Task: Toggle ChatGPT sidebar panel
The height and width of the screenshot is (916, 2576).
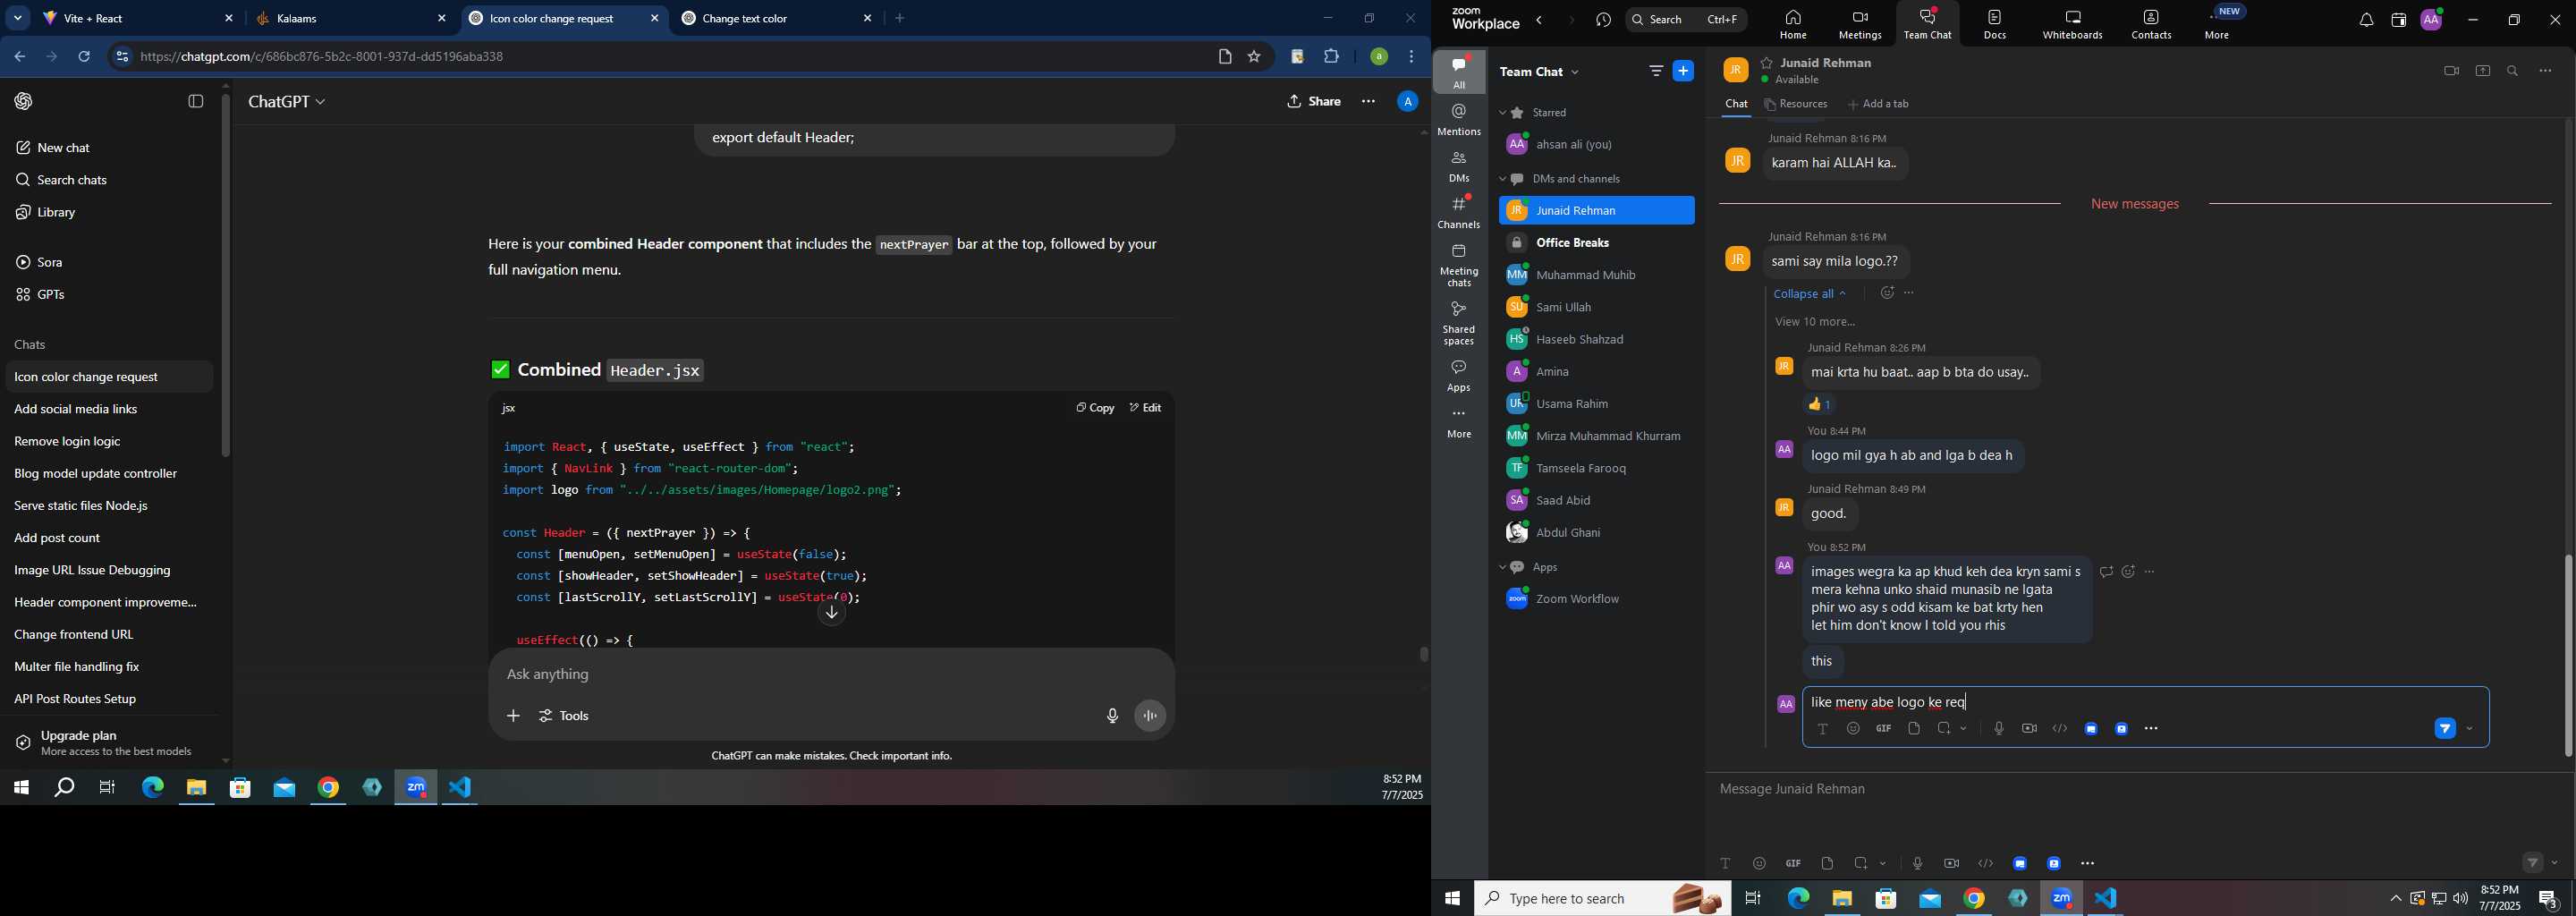Action: (x=196, y=101)
